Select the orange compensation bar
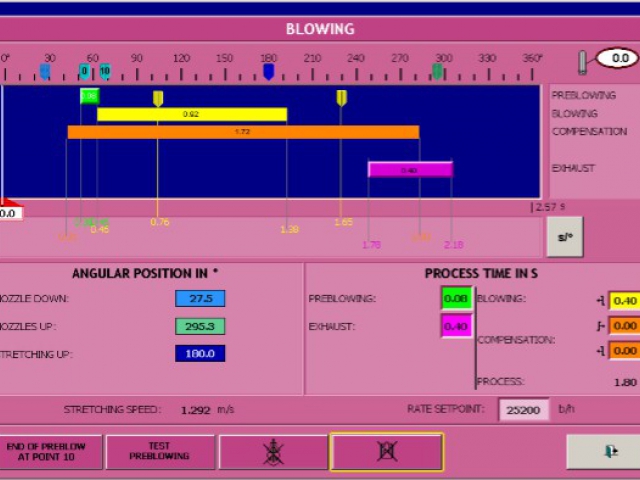Viewport: 640px width, 480px height. click(242, 132)
